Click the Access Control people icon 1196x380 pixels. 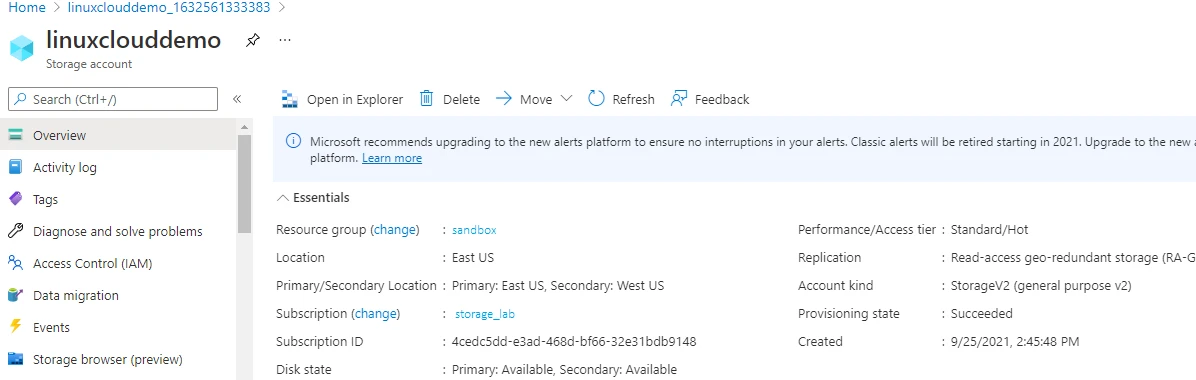pyautogui.click(x=15, y=263)
